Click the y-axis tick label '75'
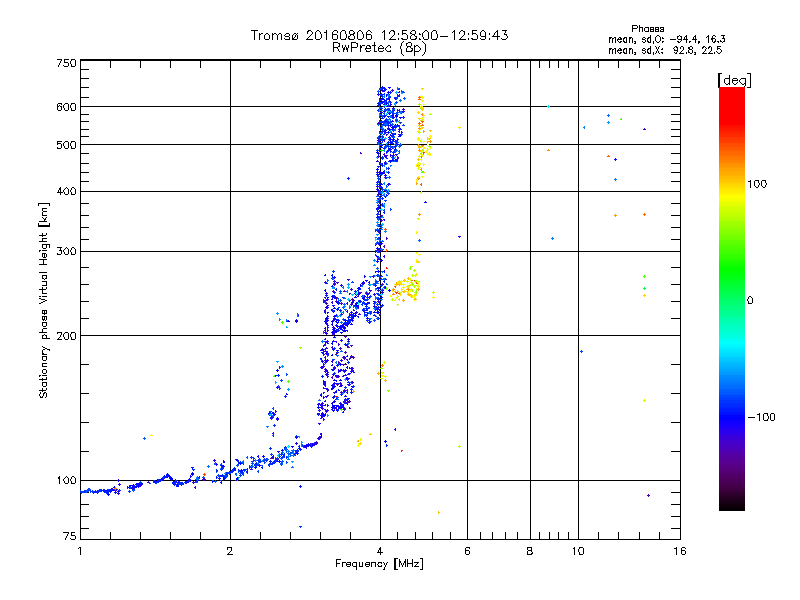 coord(70,536)
